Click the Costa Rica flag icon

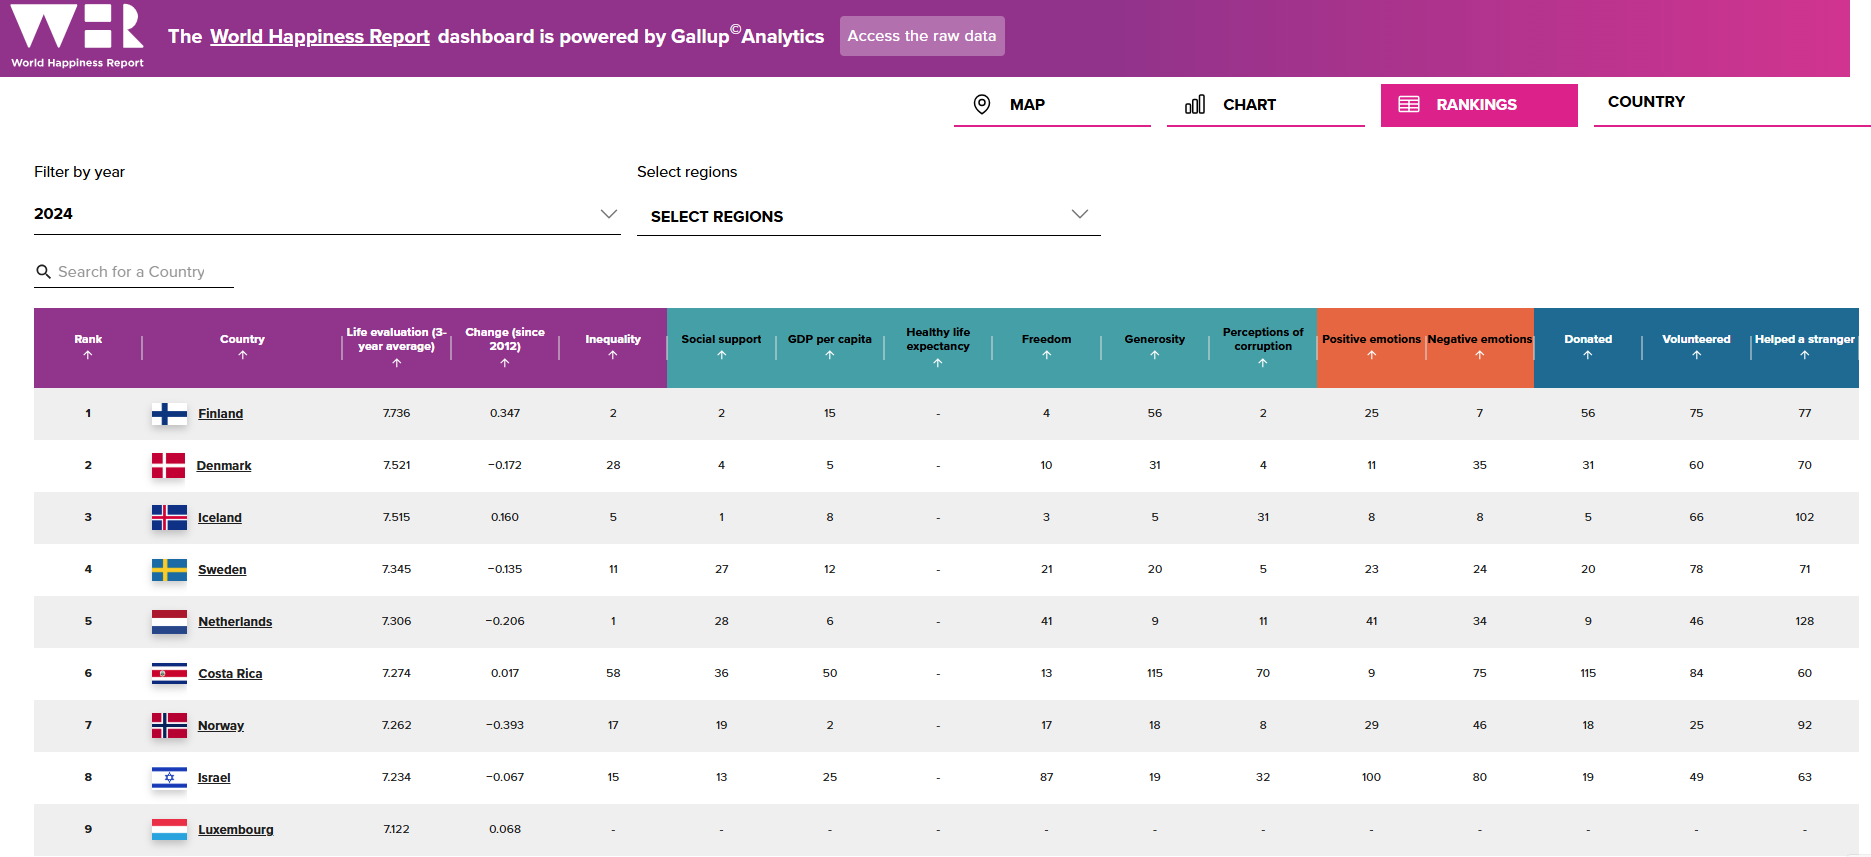(169, 674)
